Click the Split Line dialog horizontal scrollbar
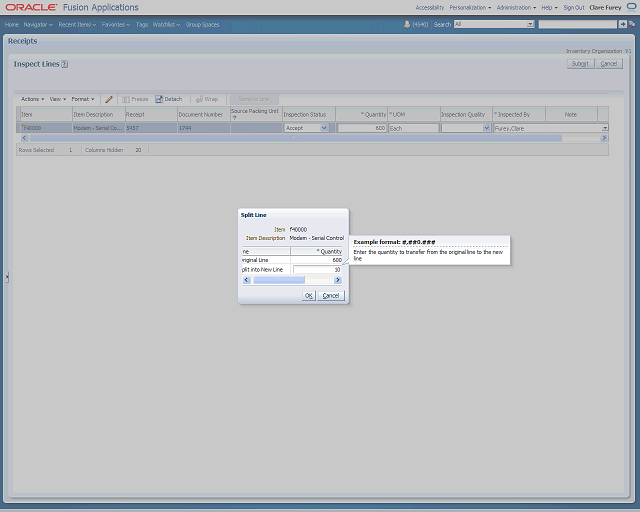Screen dimensions: 640x512 pyautogui.click(x=279, y=280)
